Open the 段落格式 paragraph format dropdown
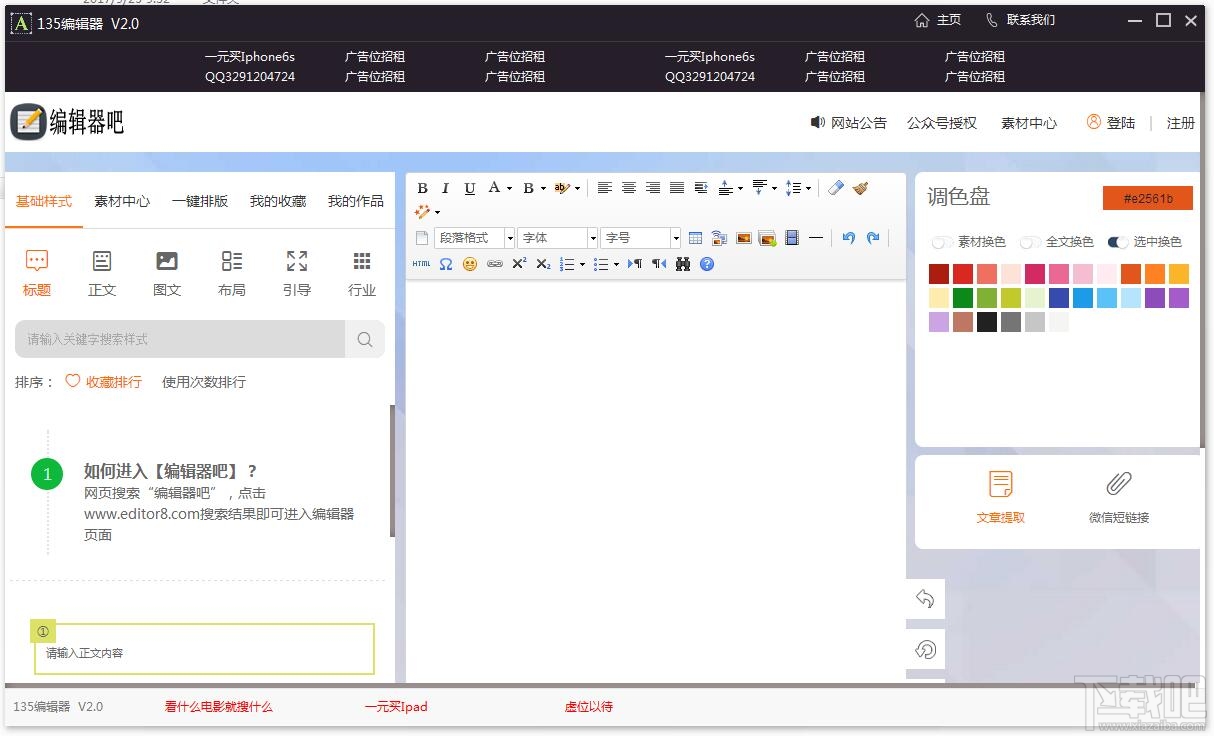Screen dimensions: 1214x736 point(475,238)
